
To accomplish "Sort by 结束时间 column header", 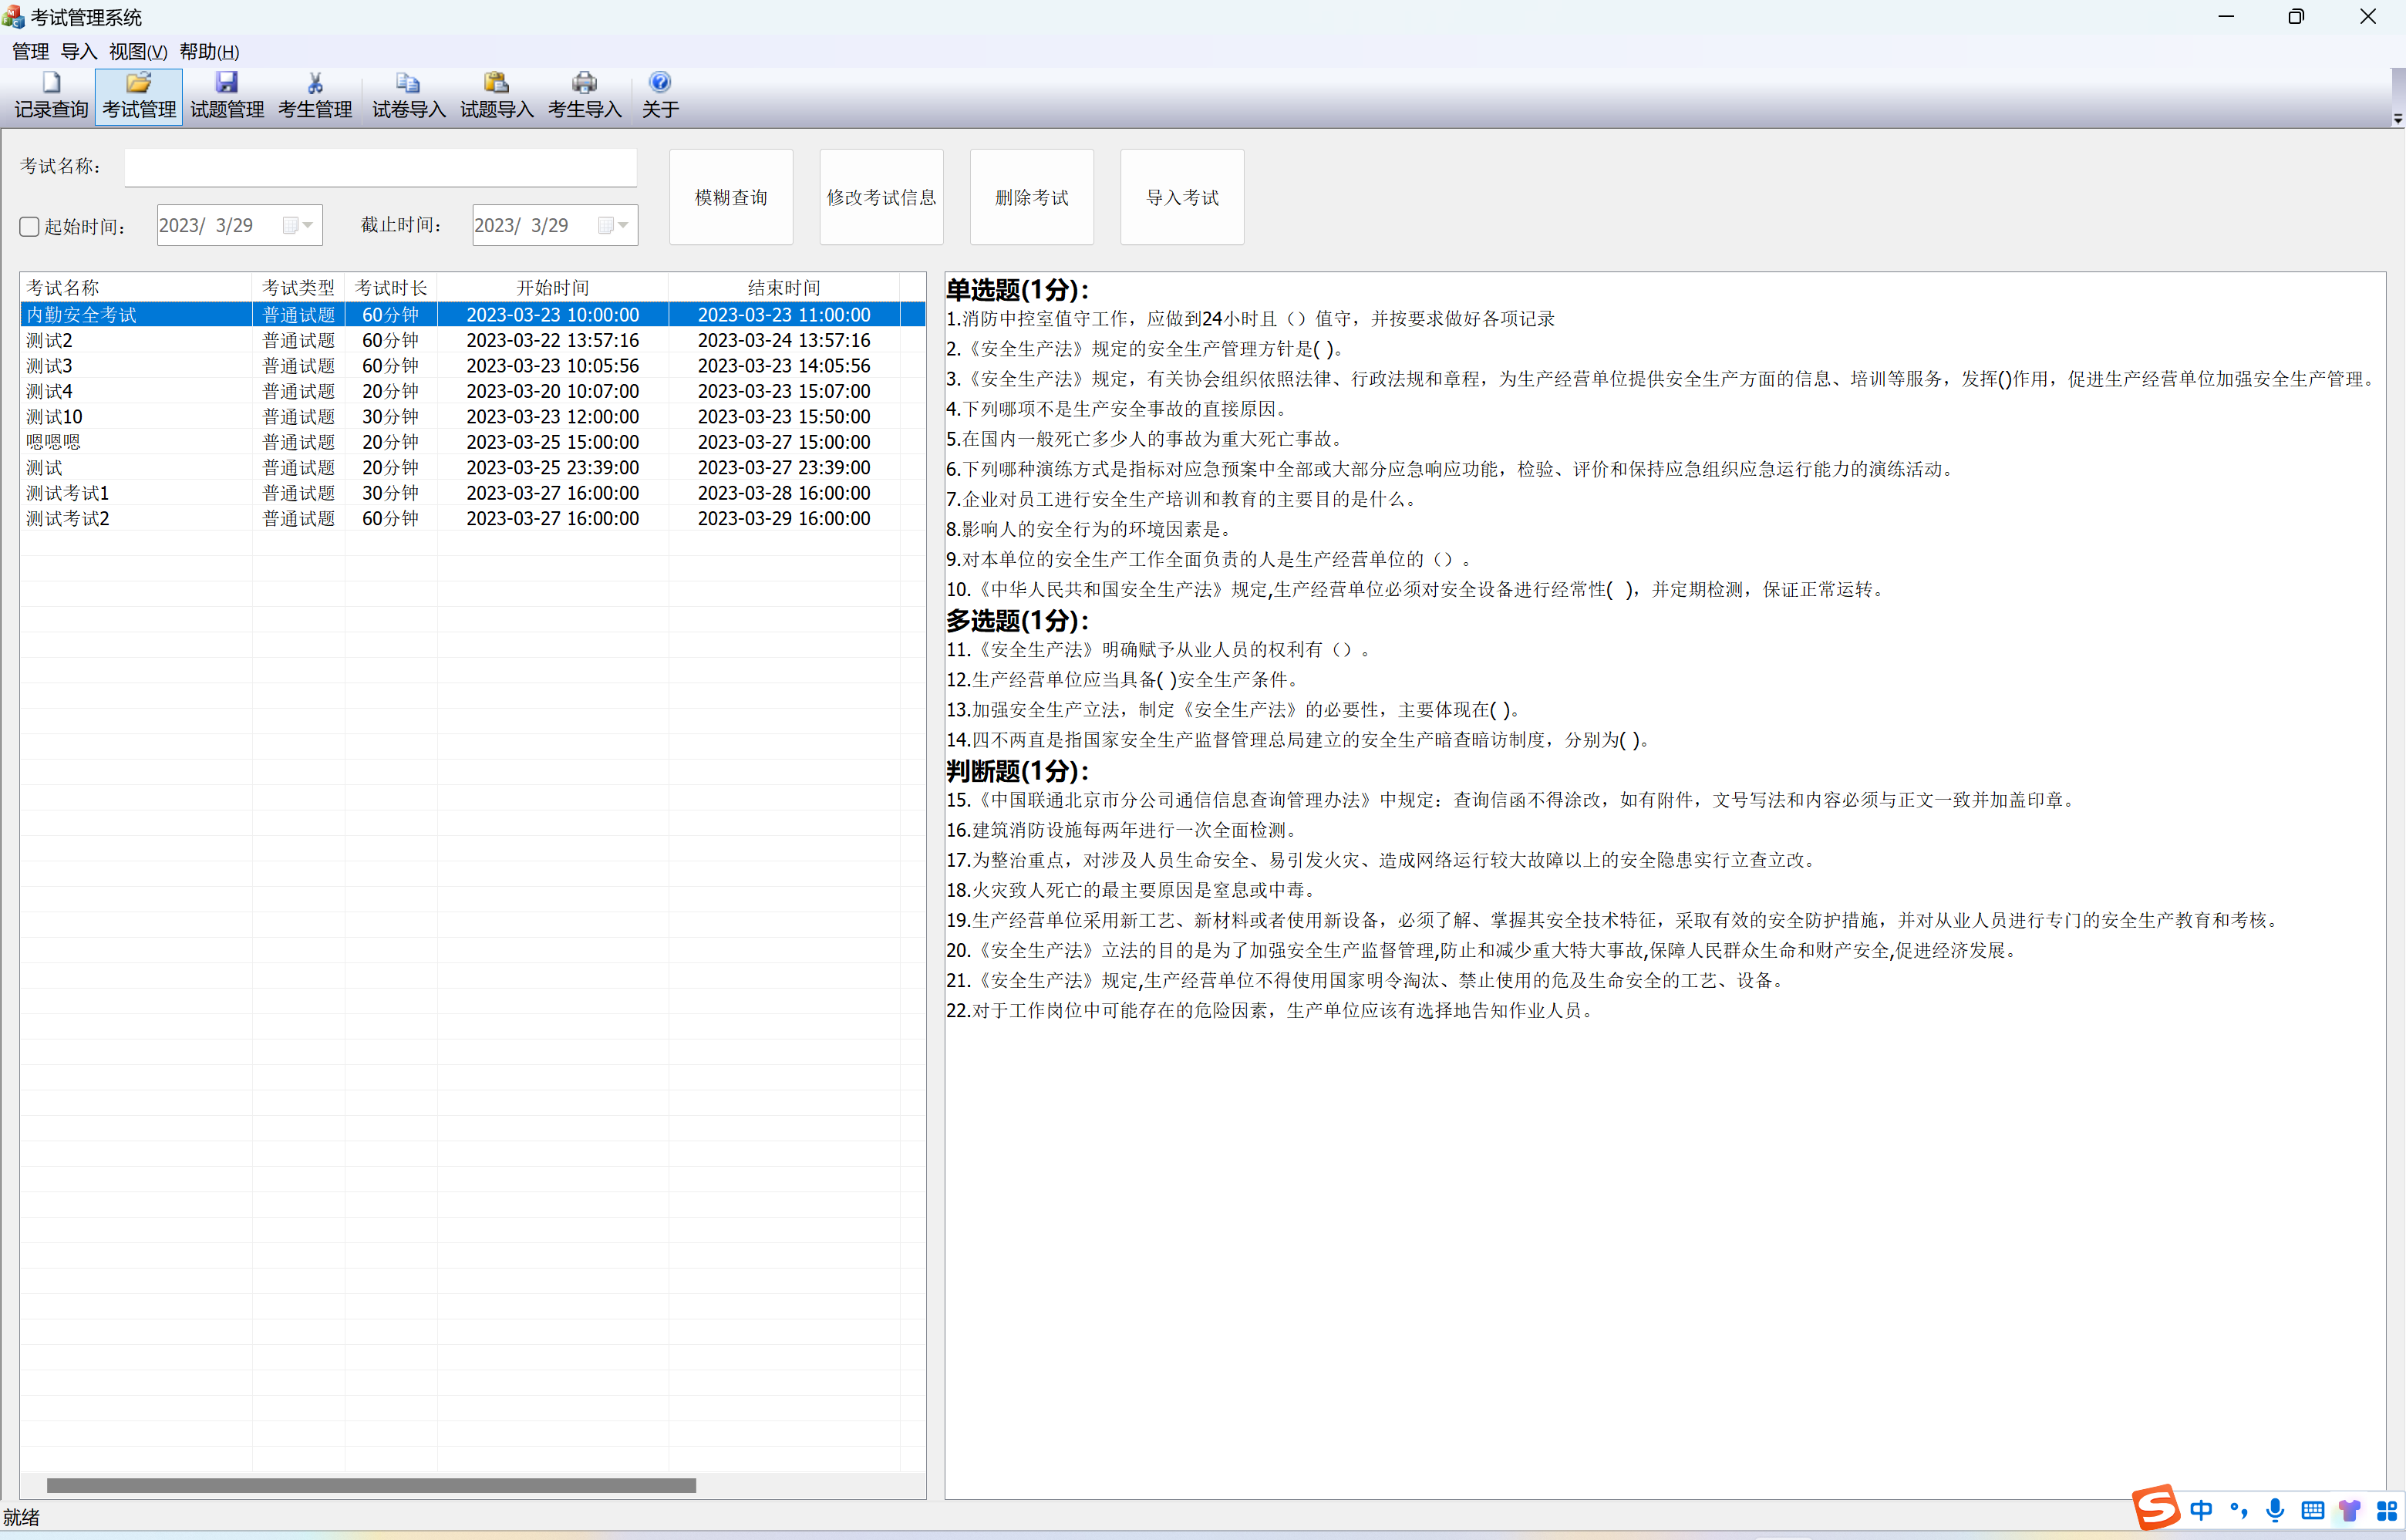I will pos(784,288).
